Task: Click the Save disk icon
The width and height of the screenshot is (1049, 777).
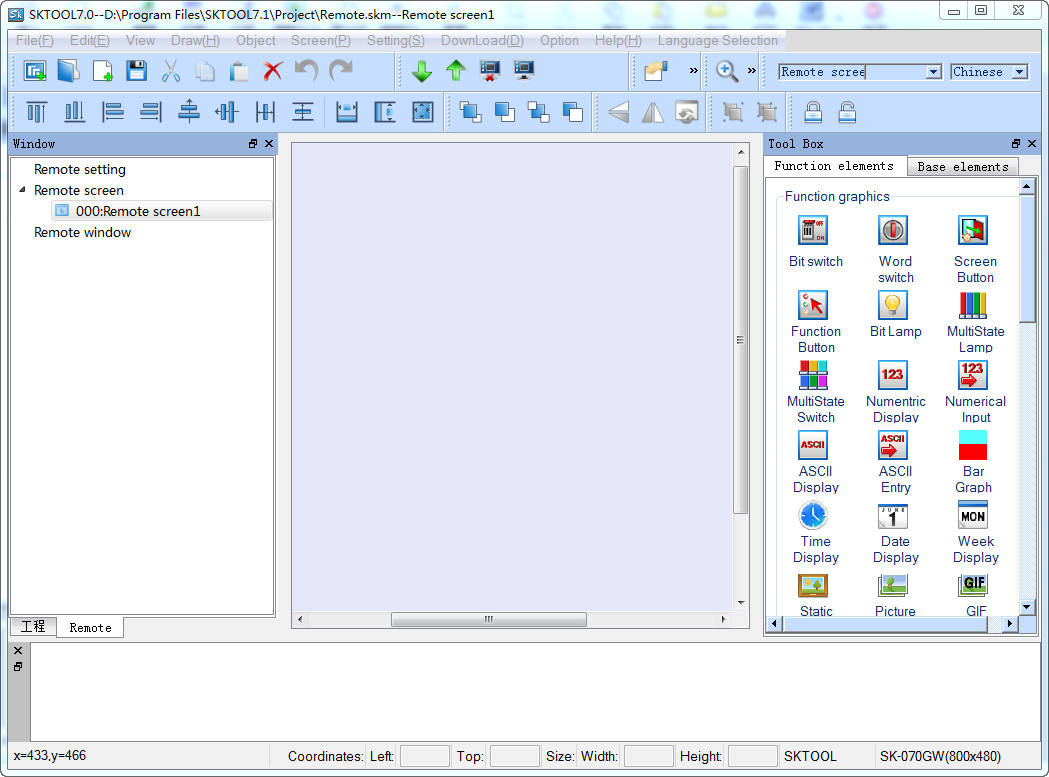Action: pos(137,71)
